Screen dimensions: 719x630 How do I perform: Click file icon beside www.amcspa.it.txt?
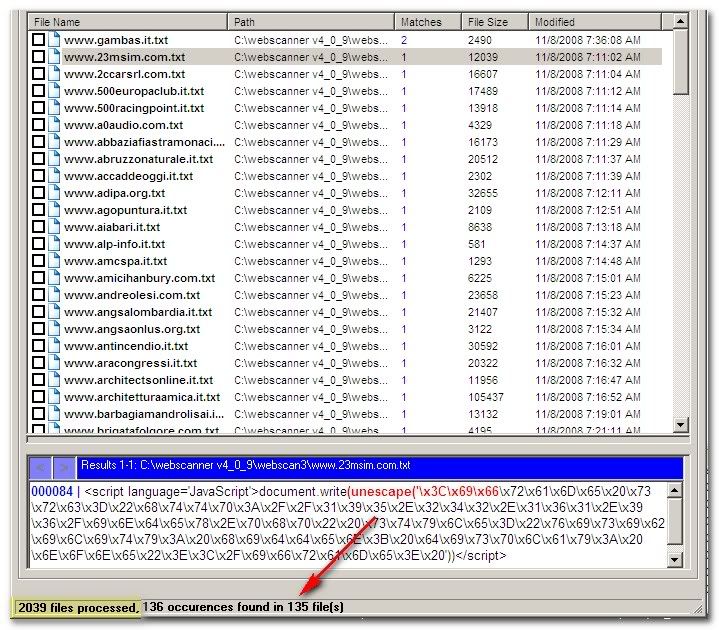55,261
